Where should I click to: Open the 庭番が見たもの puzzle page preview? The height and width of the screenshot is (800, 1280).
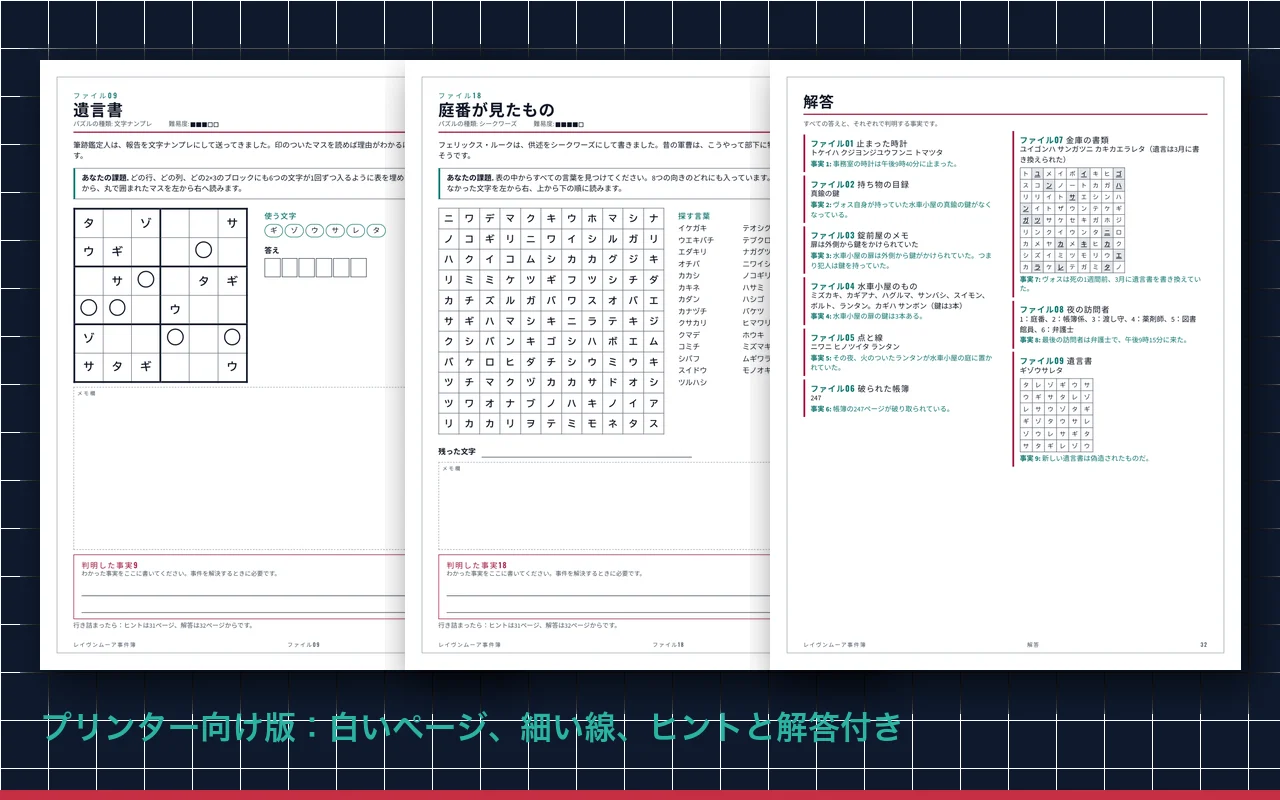pos(588,365)
